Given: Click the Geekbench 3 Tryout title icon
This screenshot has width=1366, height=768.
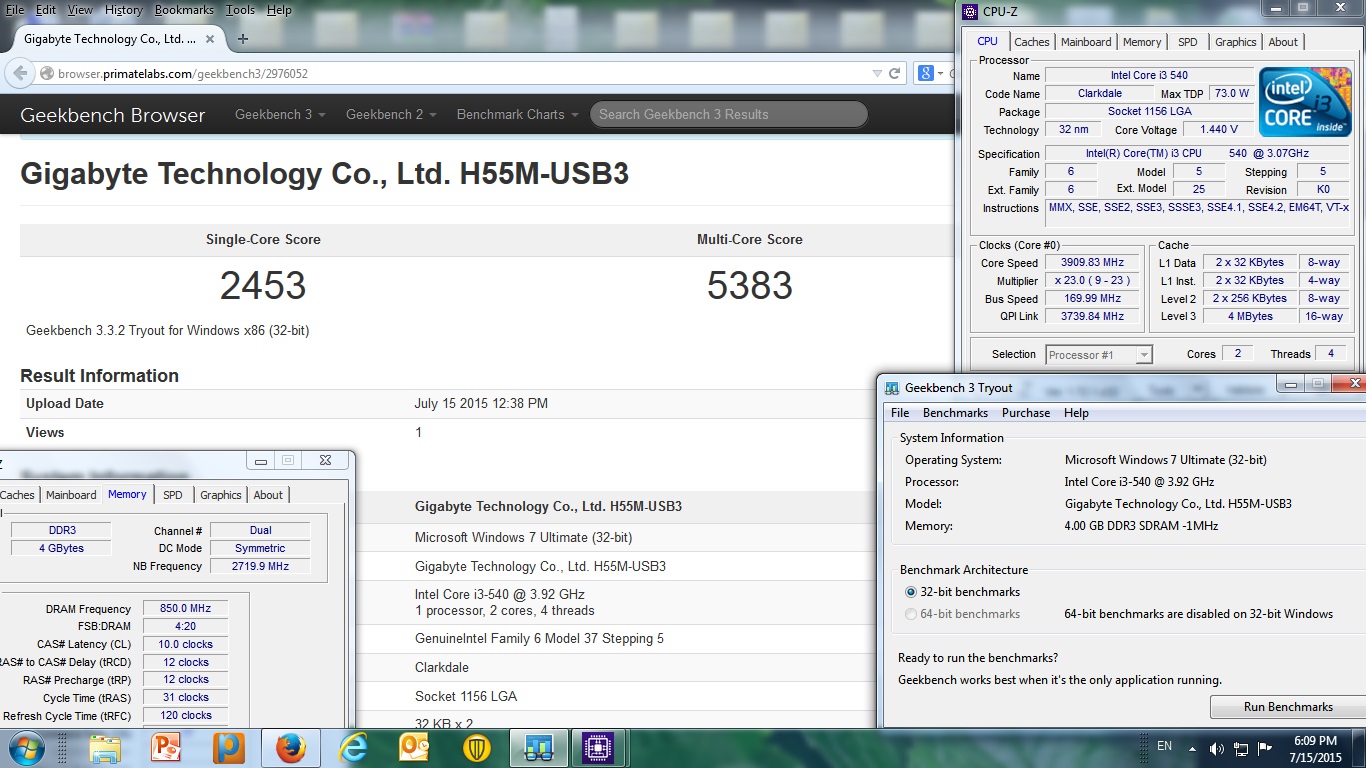Looking at the screenshot, I should pyautogui.click(x=892, y=388).
